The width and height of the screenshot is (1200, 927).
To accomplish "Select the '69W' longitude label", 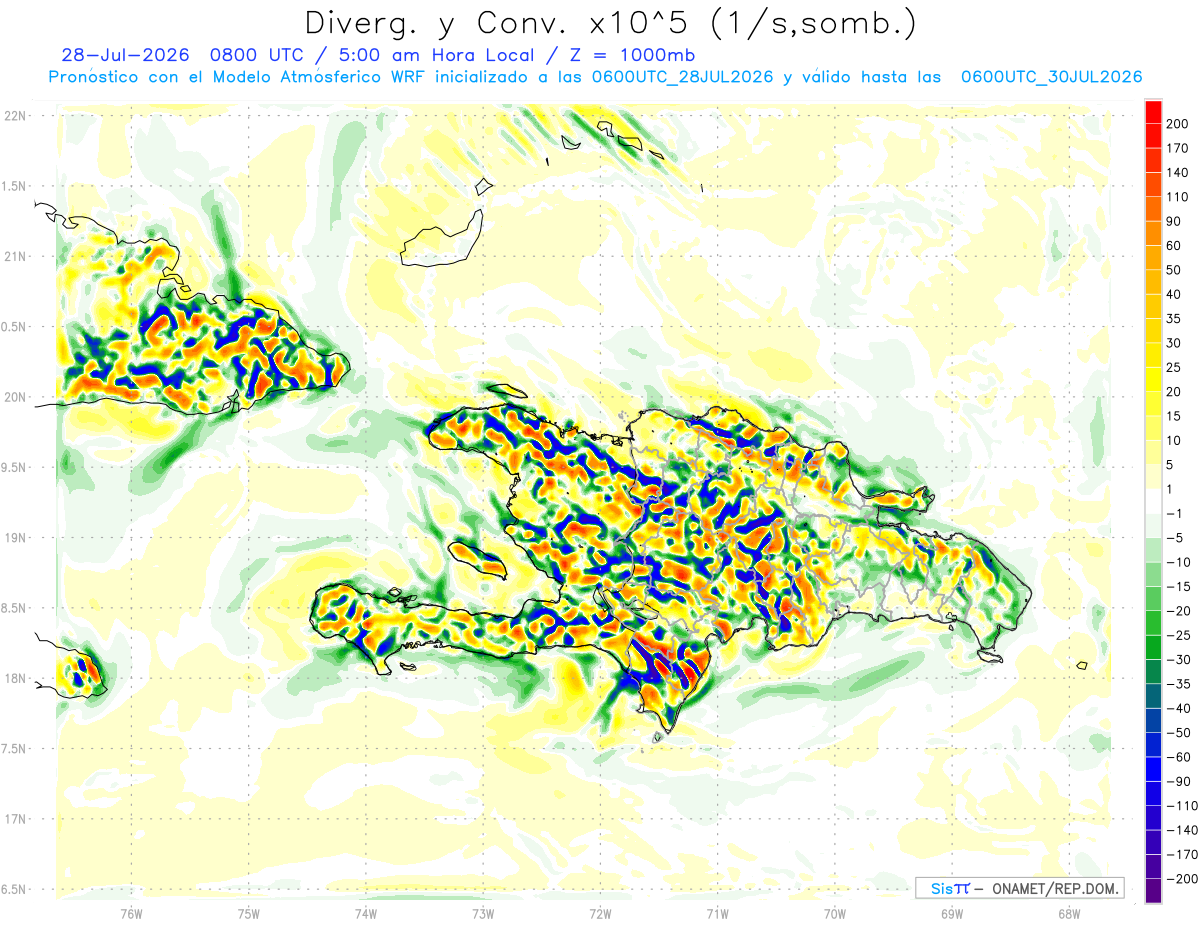I will click(x=952, y=913).
